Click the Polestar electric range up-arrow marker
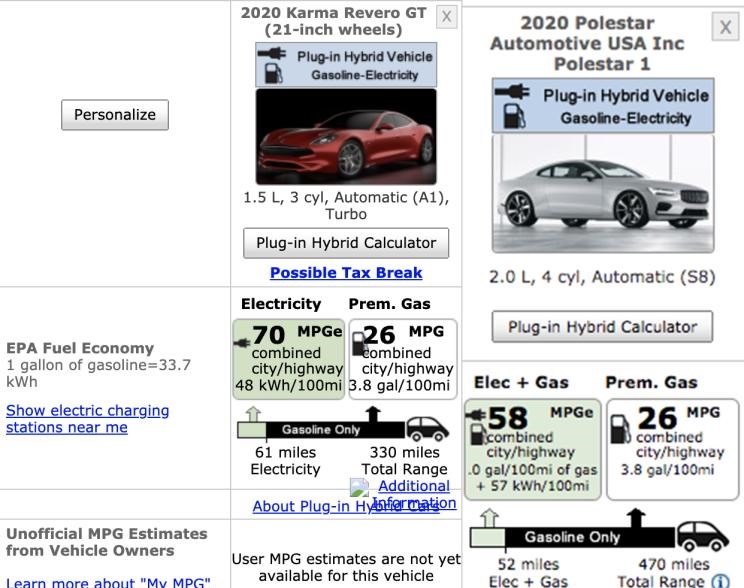The height and width of the screenshot is (588, 744). pos(489,518)
